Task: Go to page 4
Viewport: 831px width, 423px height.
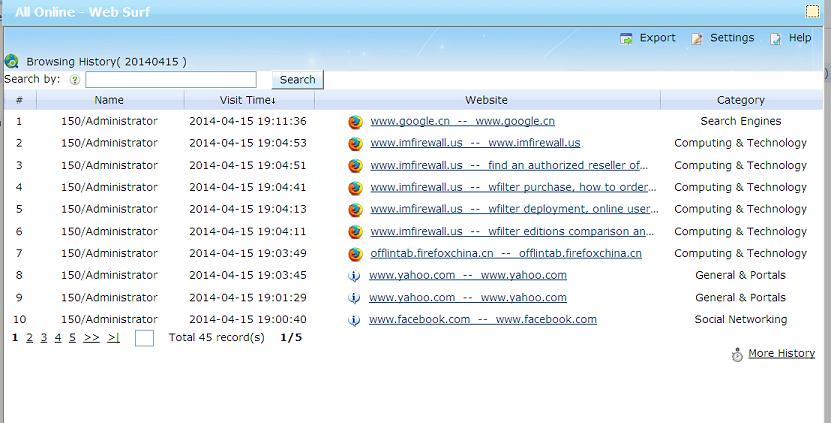Action: (x=58, y=337)
